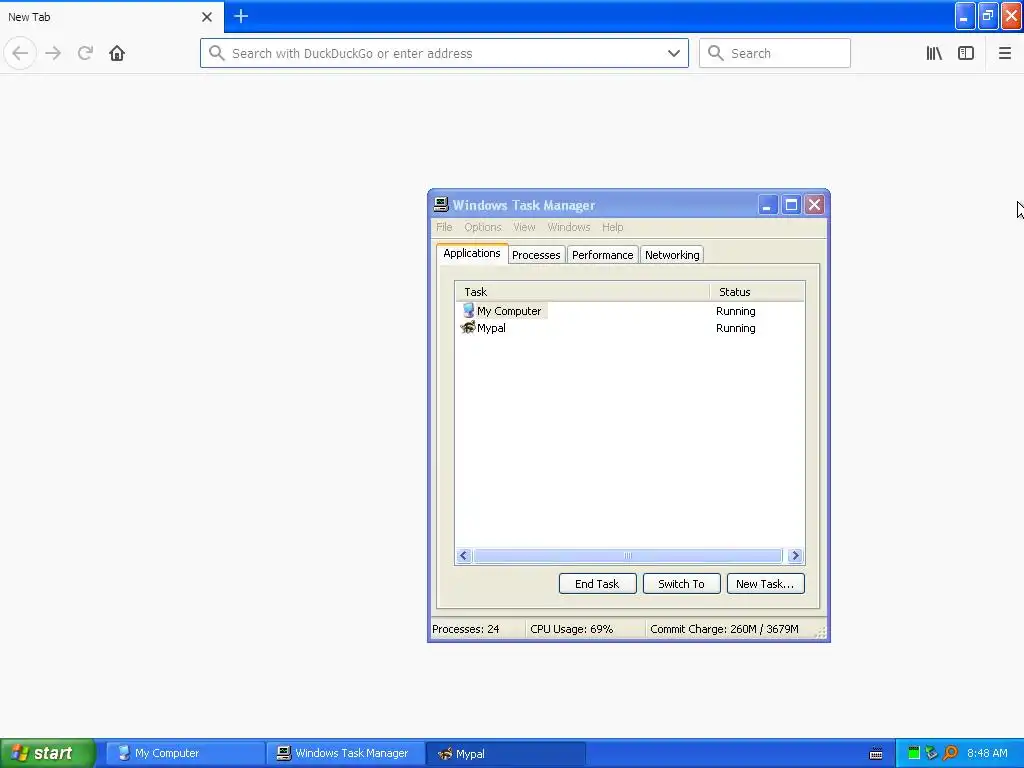Activate Mypal taskbar button

coord(505,753)
